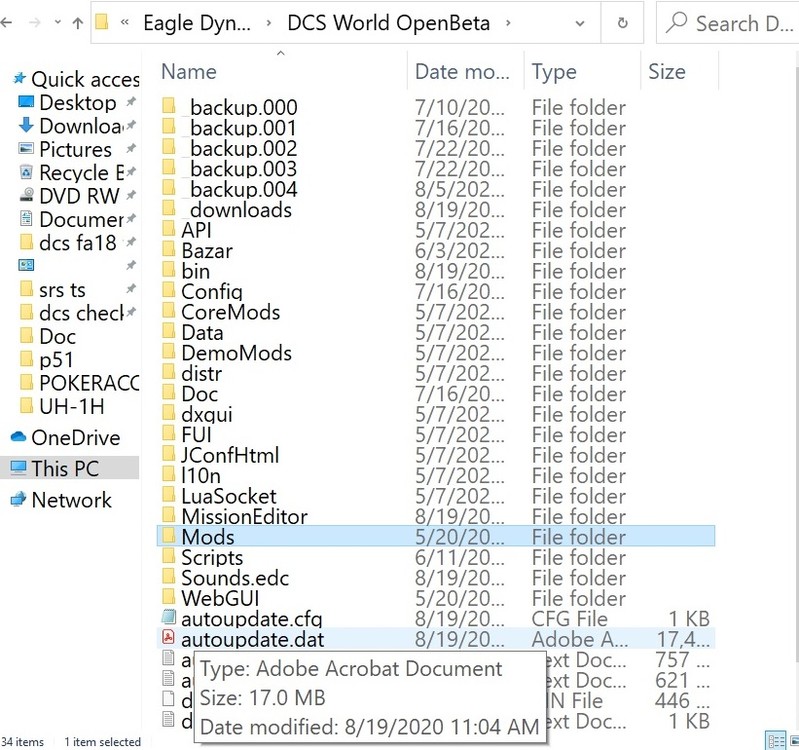
Task: Expand address bar history dropdown
Action: click(579, 23)
